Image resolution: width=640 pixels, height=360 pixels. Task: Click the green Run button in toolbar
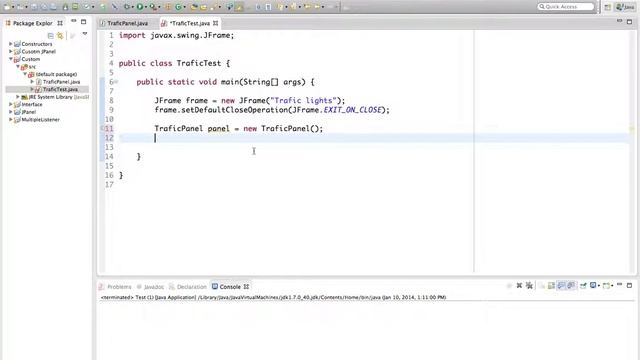(x=140, y=7)
